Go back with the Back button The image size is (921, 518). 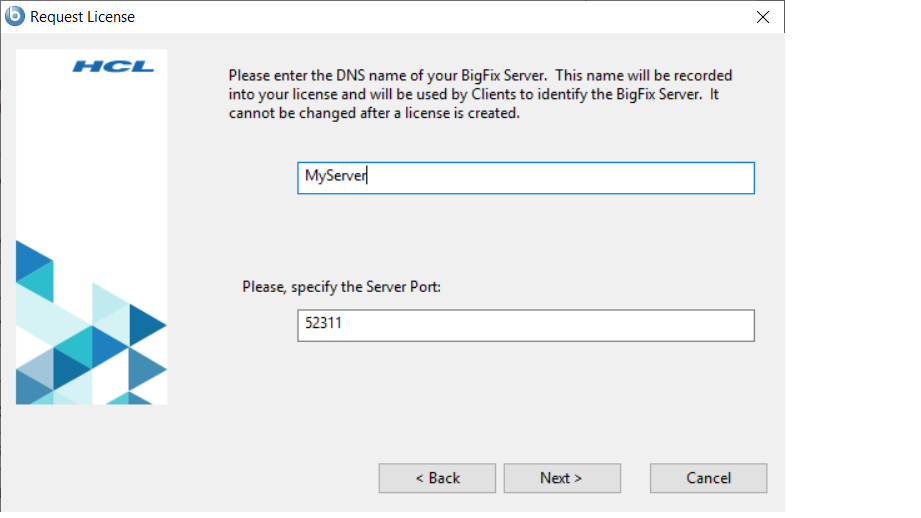[x=437, y=478]
